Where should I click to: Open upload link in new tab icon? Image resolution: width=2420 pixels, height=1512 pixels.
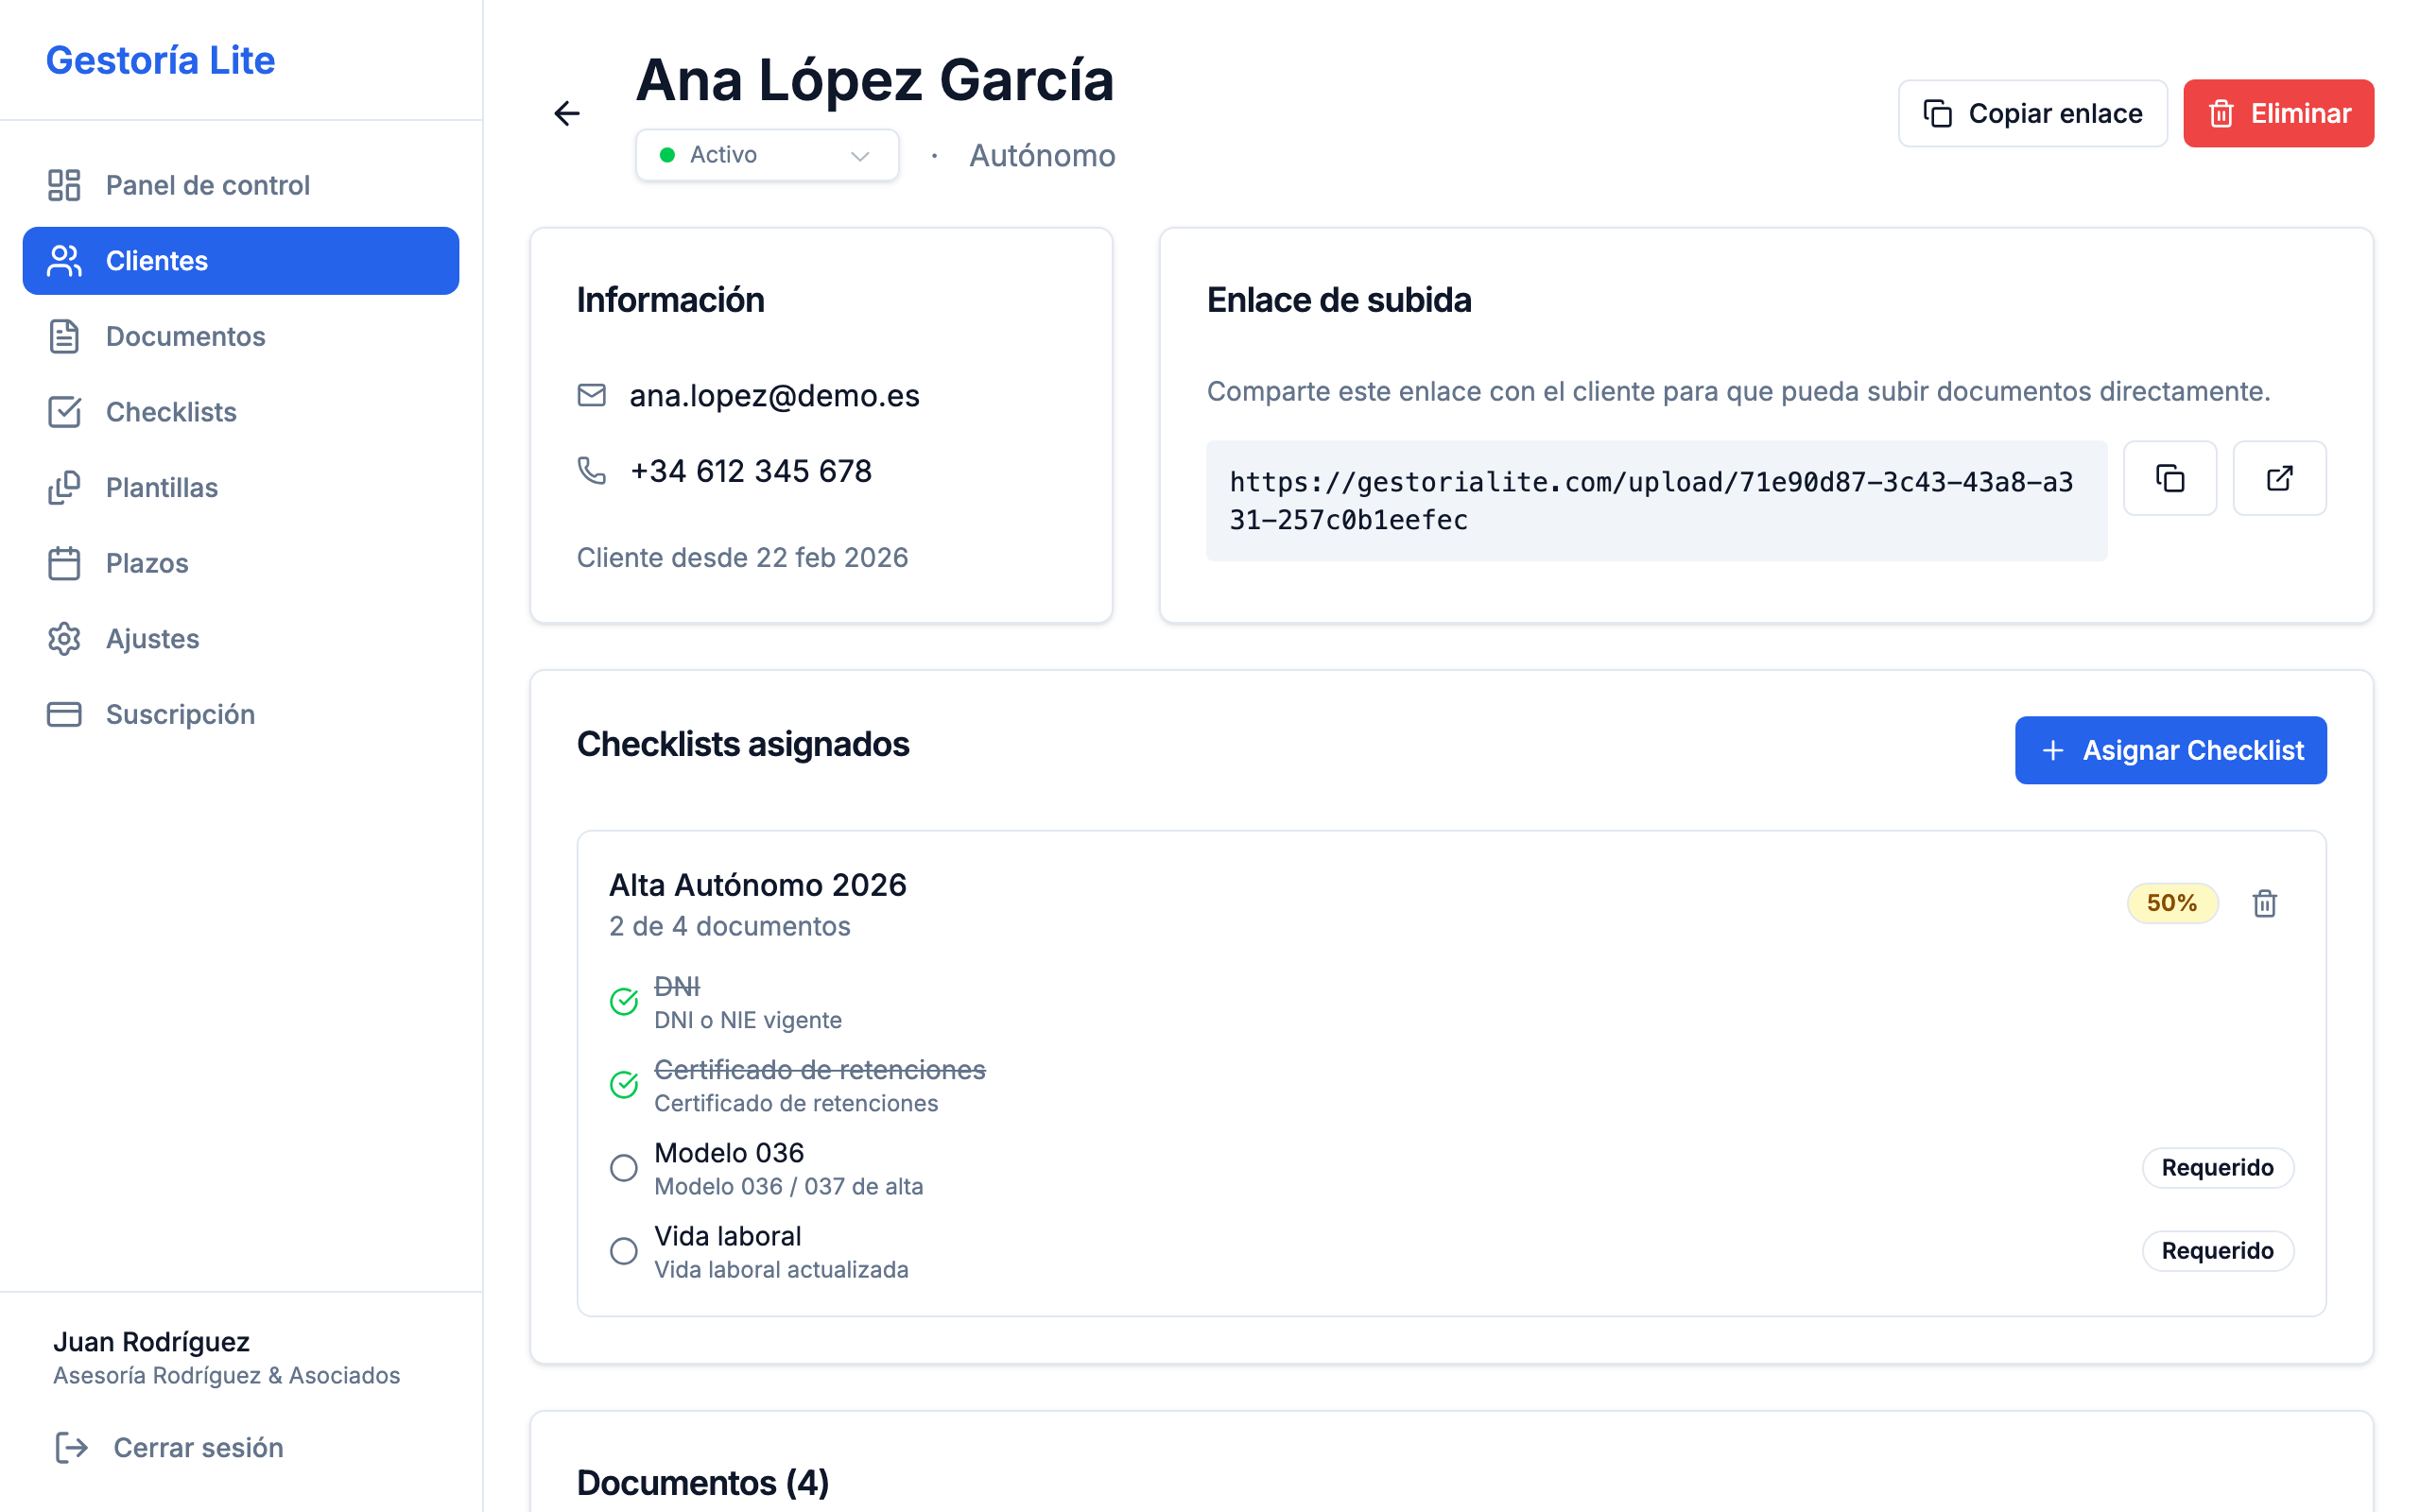tap(2279, 478)
